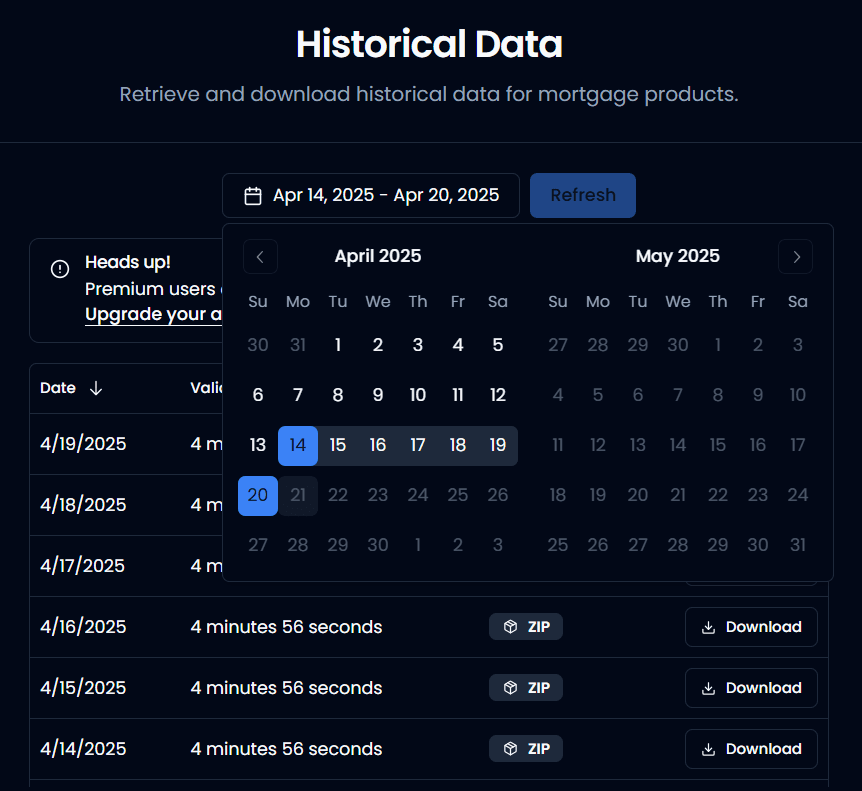
Task: Click 4 minutes 56 seconds in 4/15/2025 row
Action: (286, 688)
